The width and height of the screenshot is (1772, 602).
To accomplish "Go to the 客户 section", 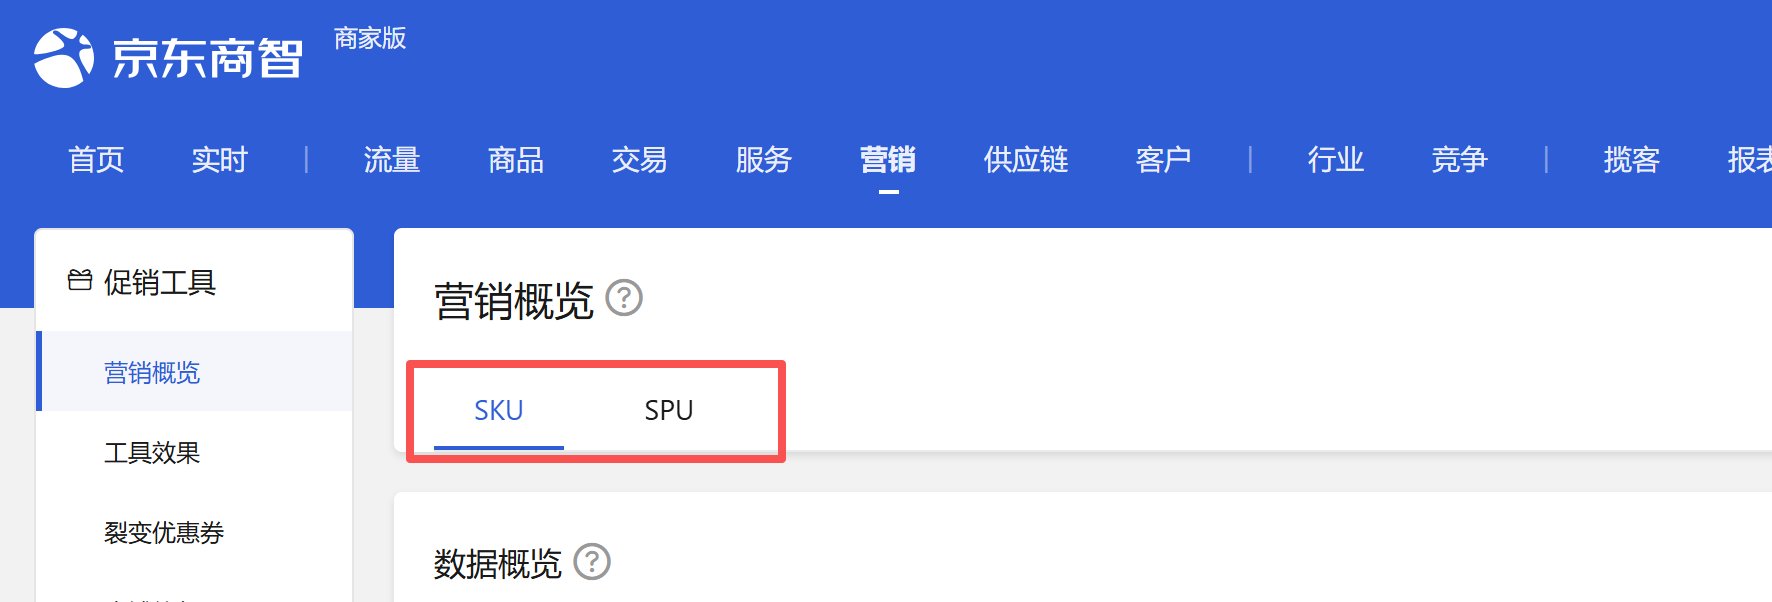I will coord(1164,160).
